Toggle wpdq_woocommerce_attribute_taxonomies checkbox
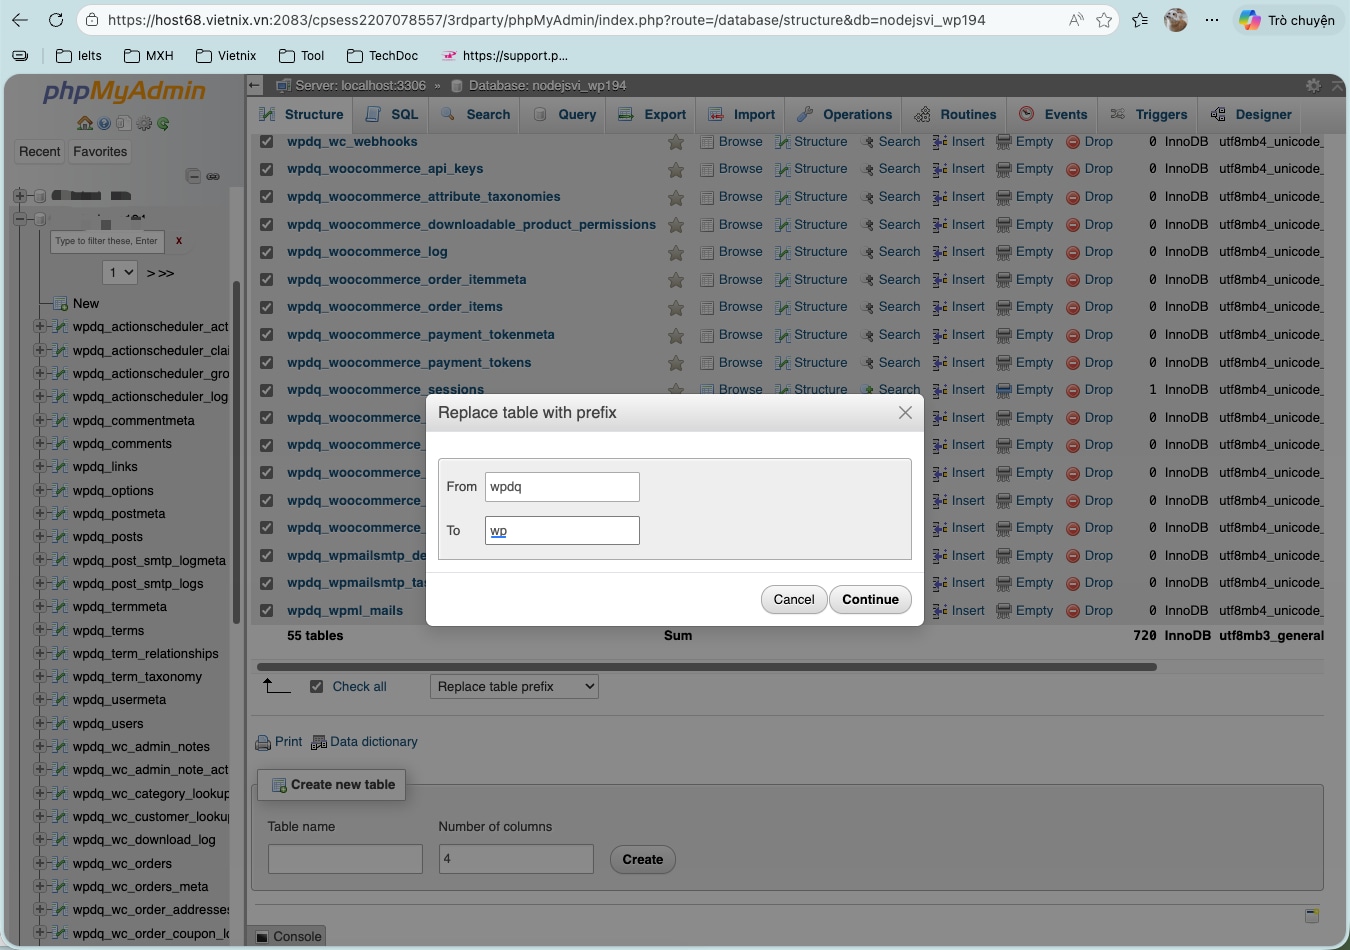 pos(266,197)
